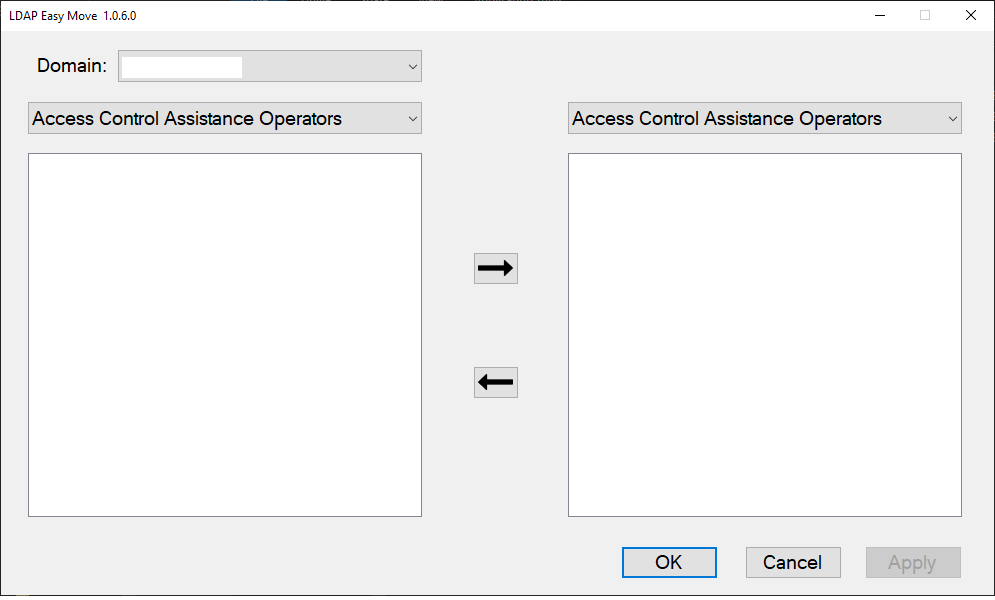Select the right empty members list

click(x=764, y=334)
